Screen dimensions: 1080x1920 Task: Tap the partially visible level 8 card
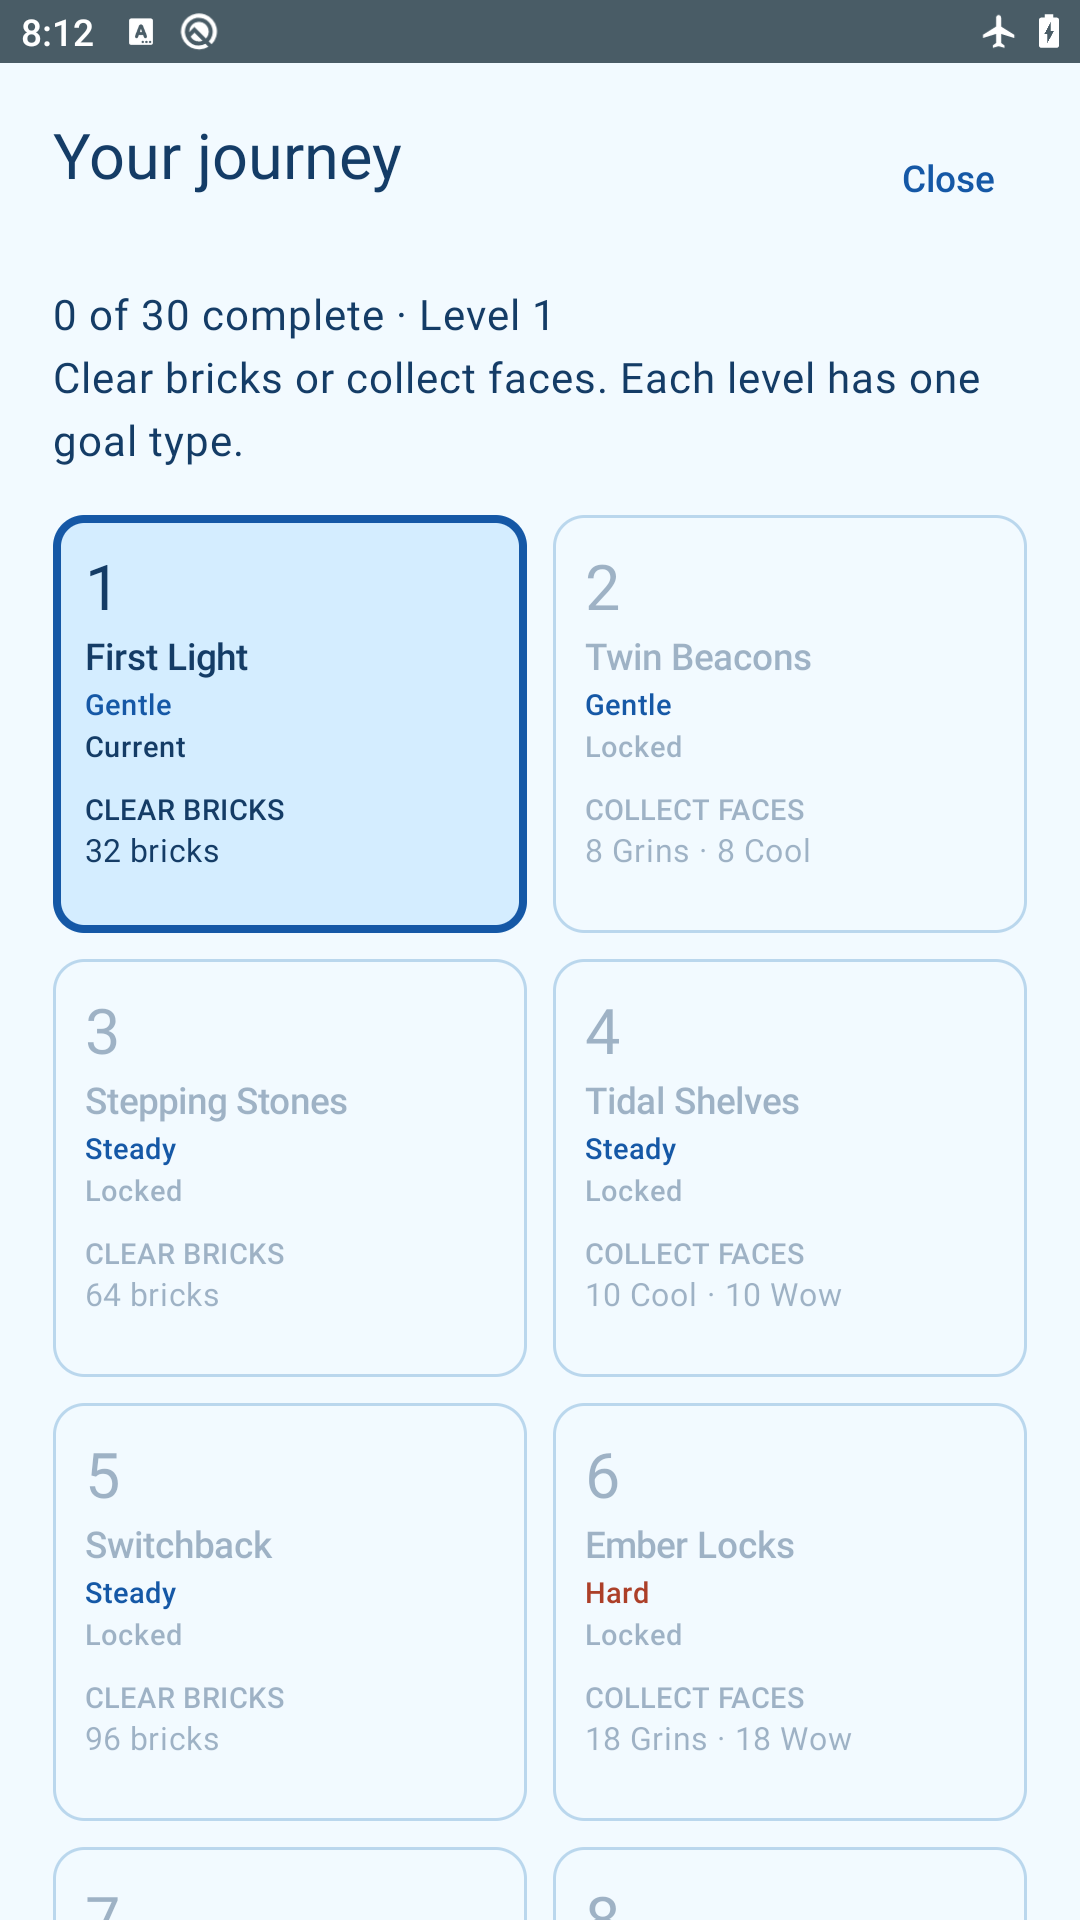pyautogui.click(x=790, y=1884)
